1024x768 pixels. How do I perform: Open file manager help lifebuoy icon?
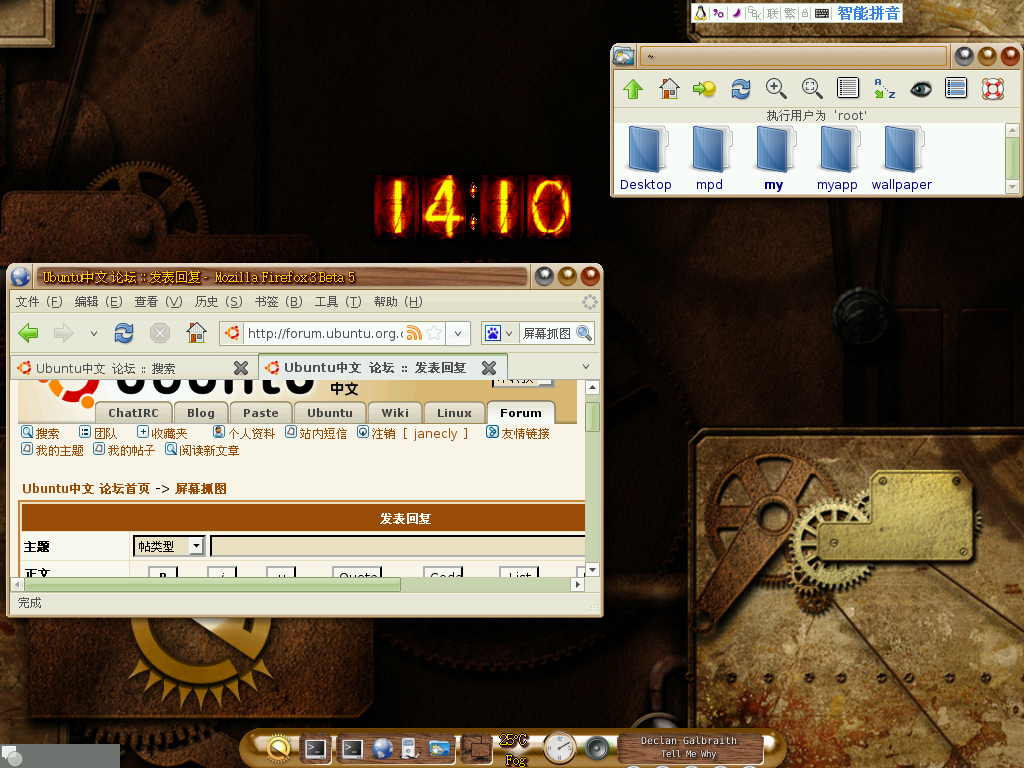993,88
